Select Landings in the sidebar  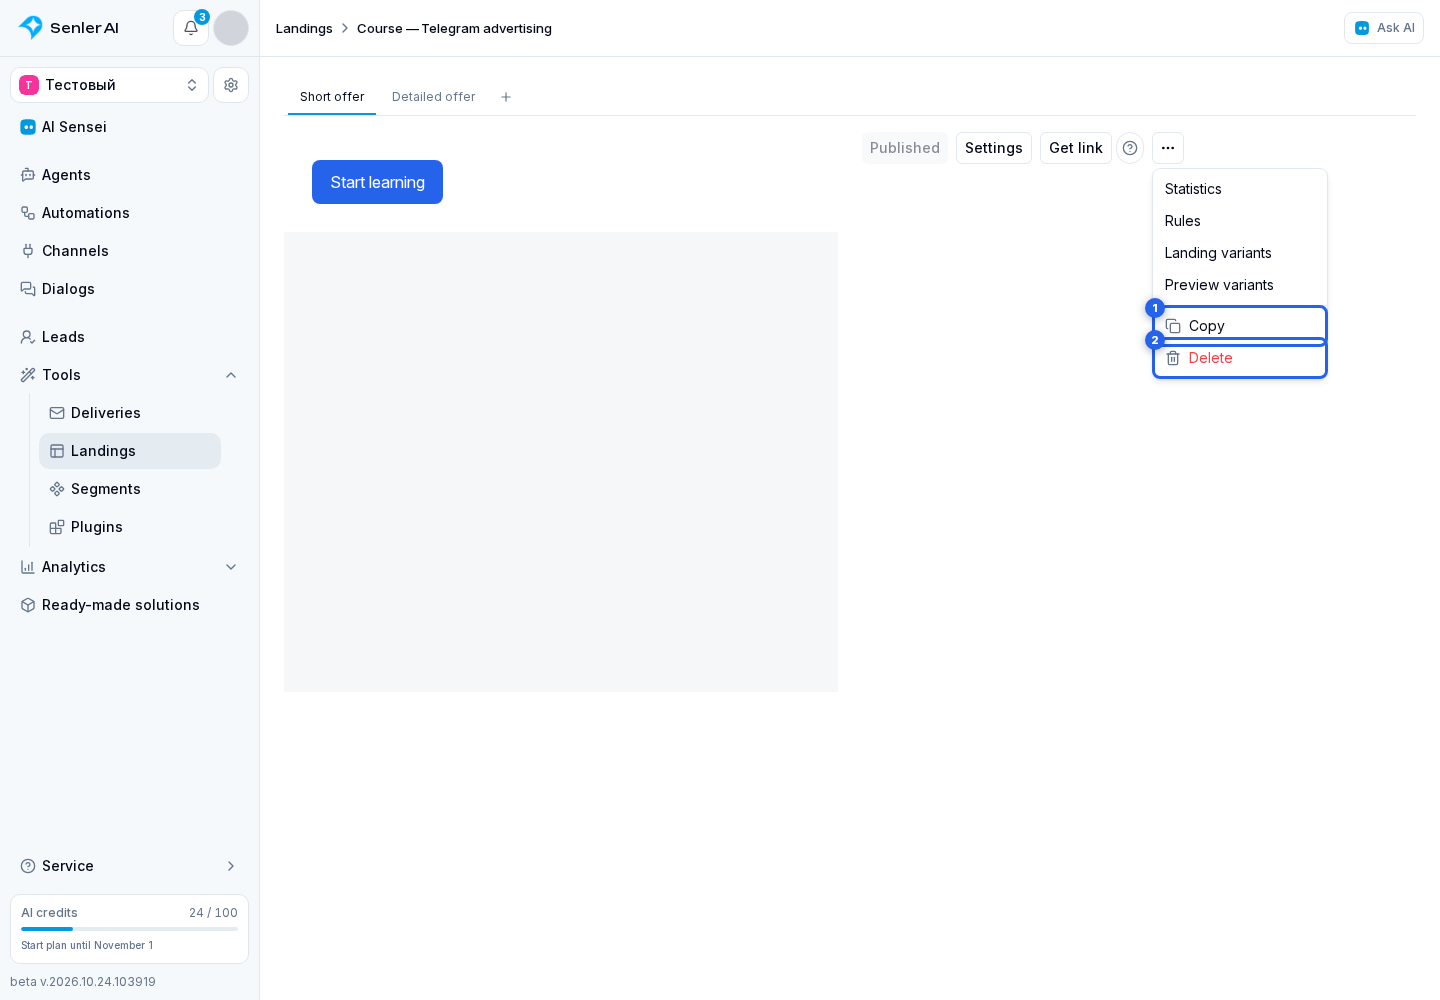click(130, 451)
